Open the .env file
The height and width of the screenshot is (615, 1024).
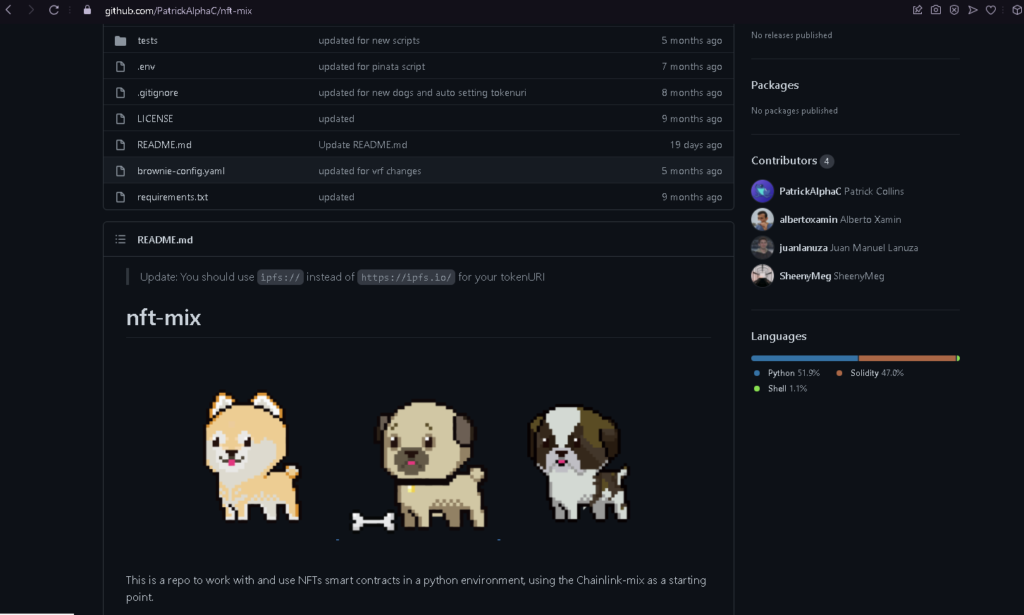click(146, 67)
